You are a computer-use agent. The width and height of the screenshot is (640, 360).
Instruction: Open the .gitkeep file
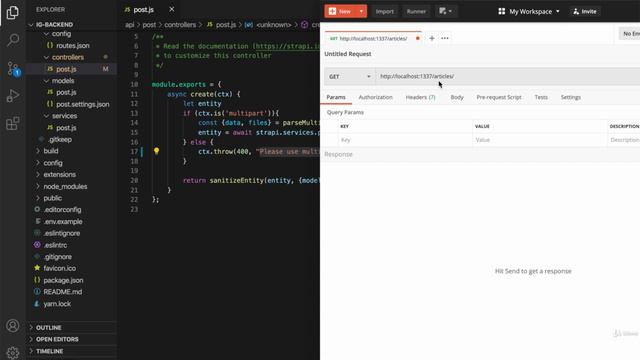[60, 139]
